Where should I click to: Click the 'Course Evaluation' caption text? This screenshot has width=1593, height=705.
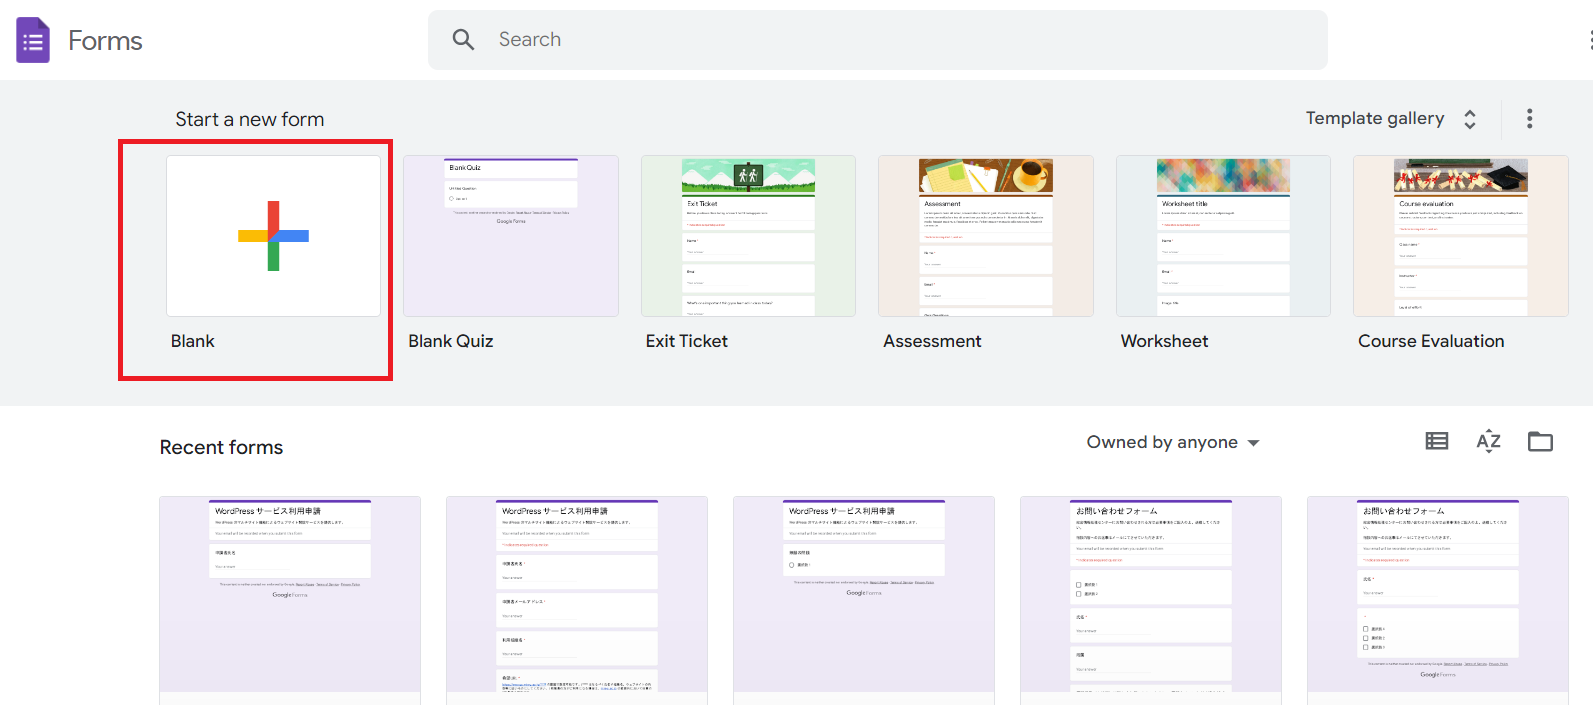pyautogui.click(x=1431, y=341)
